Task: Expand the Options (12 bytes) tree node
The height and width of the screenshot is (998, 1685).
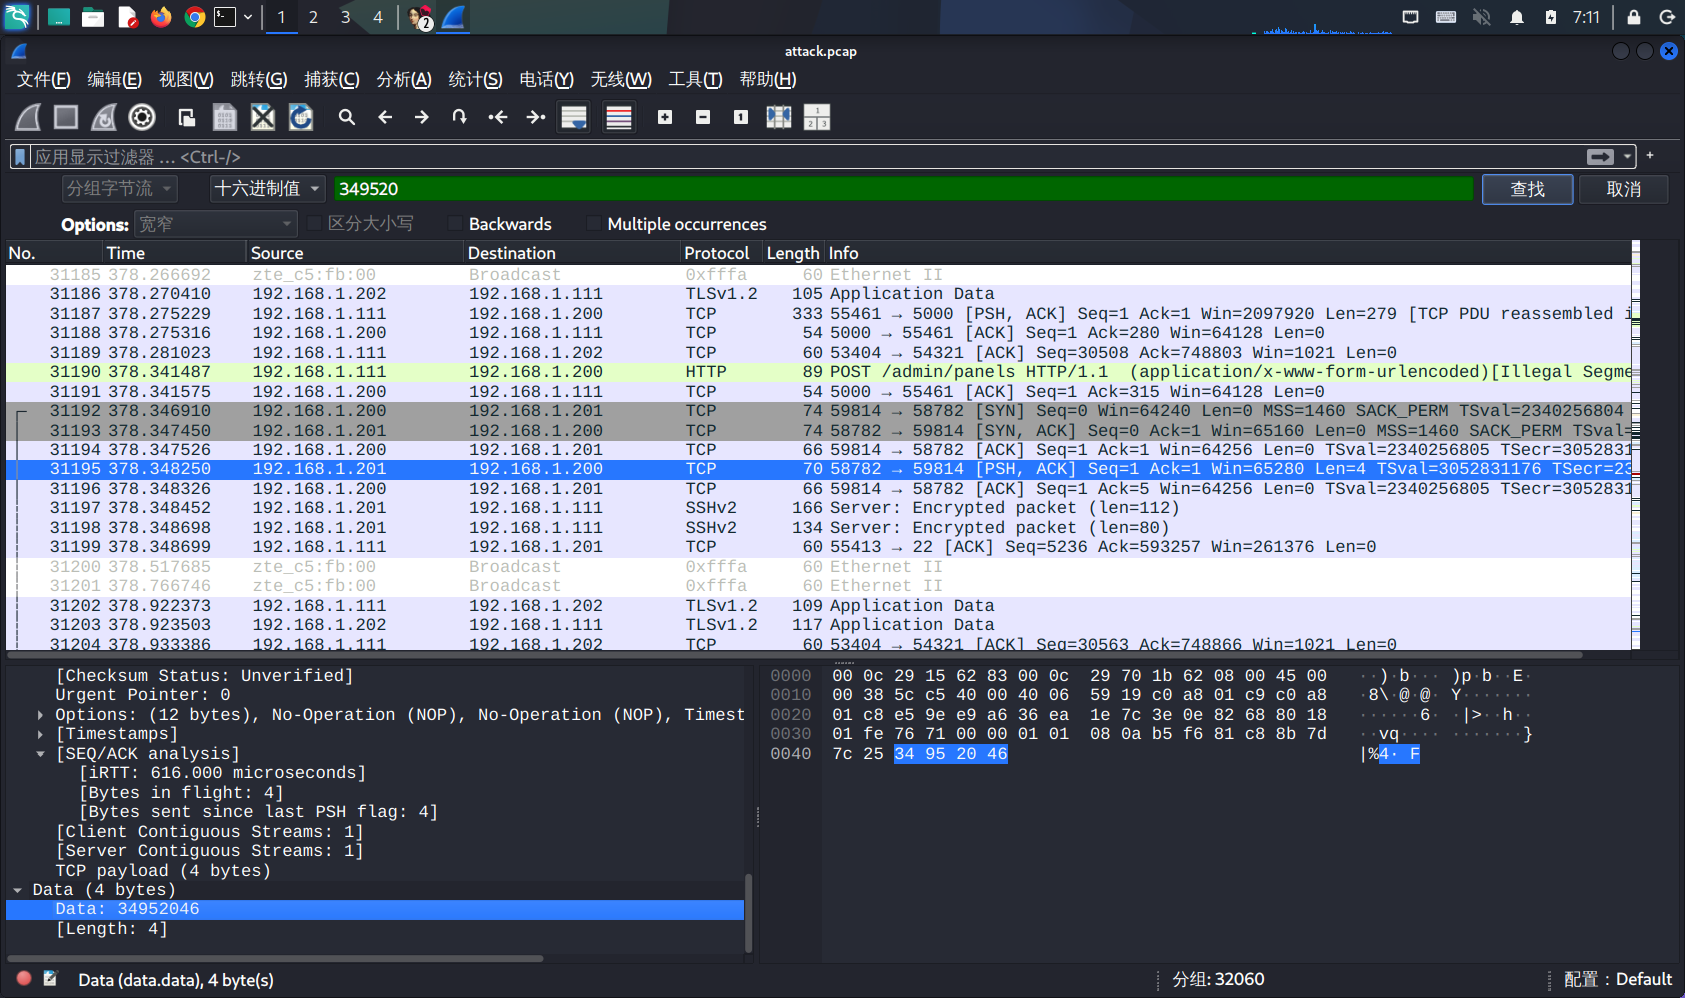Action: [40, 715]
